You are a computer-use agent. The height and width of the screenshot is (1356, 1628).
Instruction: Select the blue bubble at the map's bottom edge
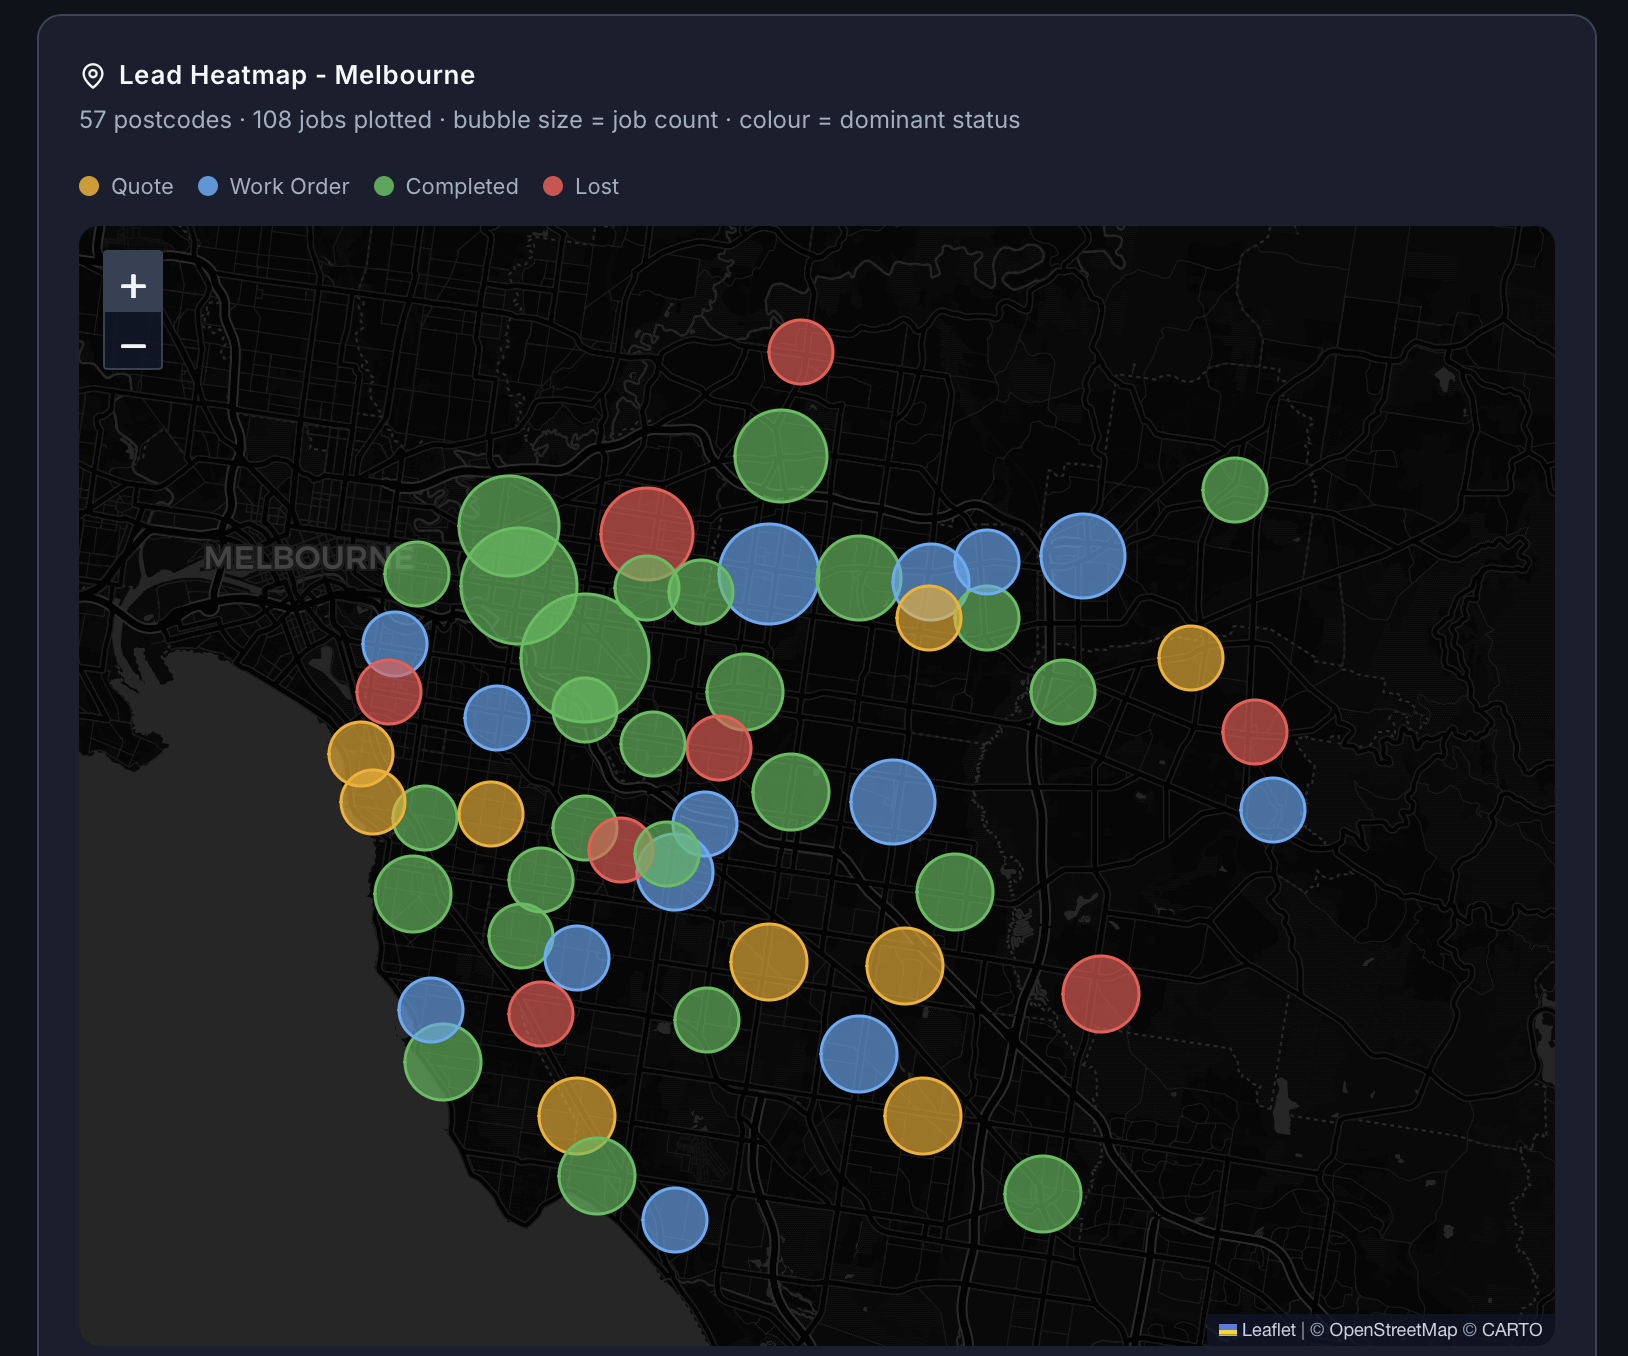pos(675,1220)
